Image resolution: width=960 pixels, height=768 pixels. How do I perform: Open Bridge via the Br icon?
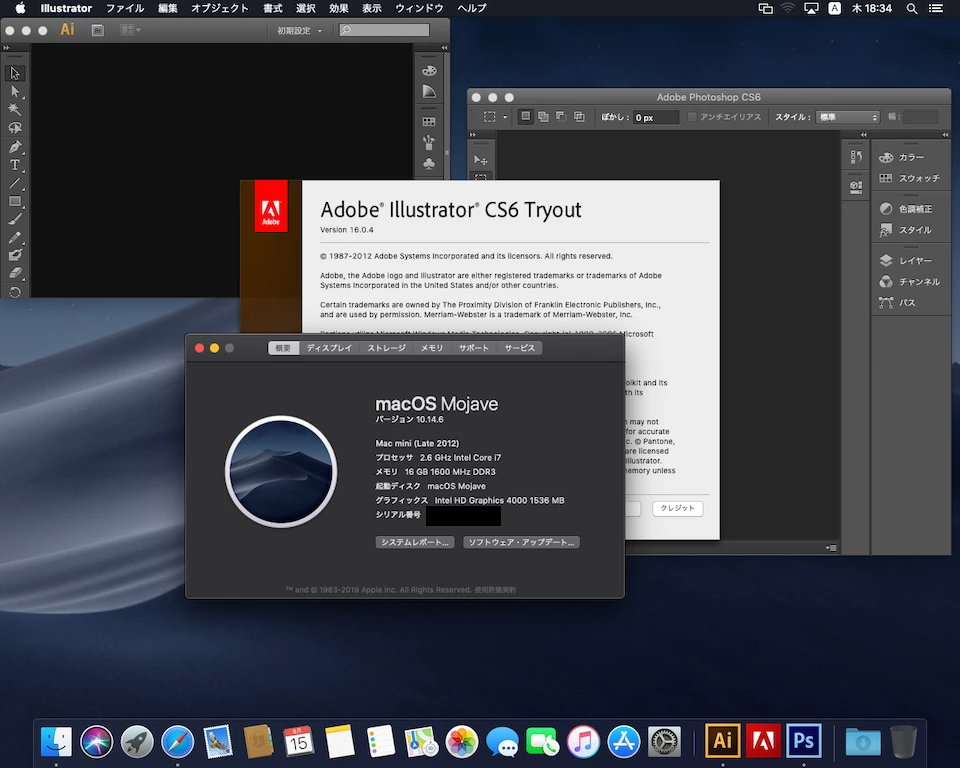[x=97, y=30]
